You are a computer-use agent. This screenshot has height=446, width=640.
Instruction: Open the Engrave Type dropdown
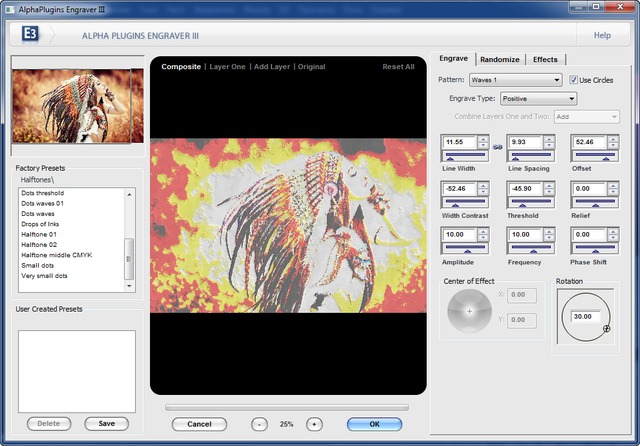[540, 99]
